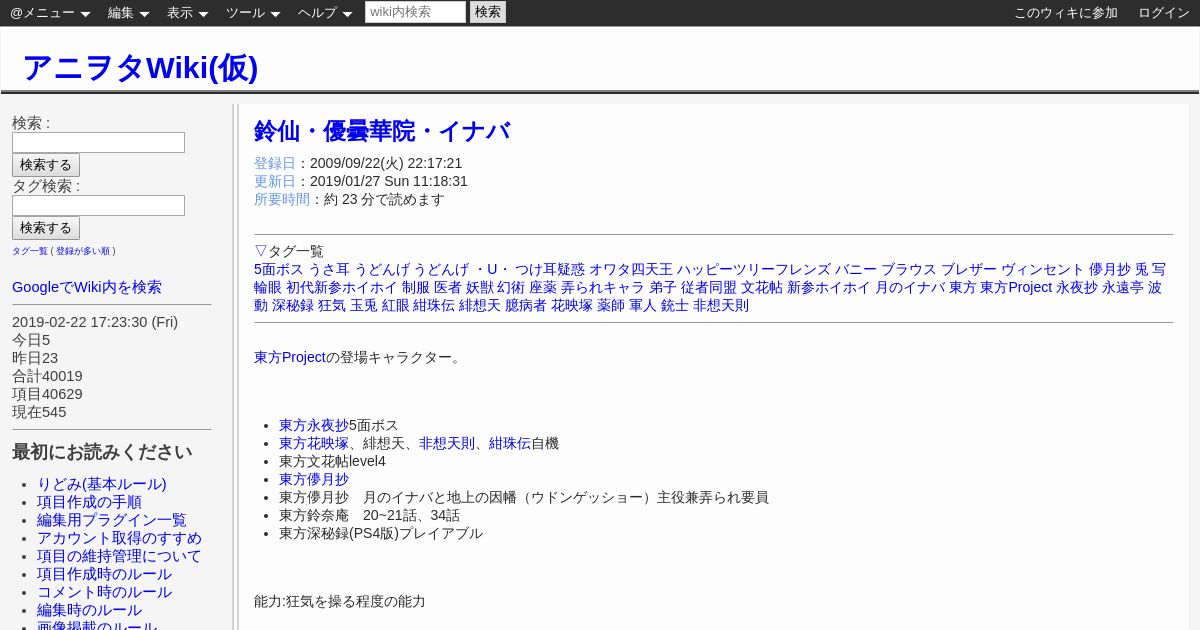This screenshot has width=1200, height=630.
Task: Focus the タグ検索 text field
Action: (98, 205)
